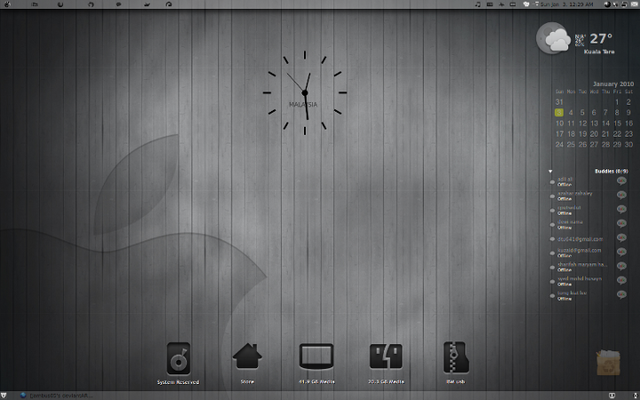Open chat icon for sharifah maryam
The width and height of the screenshot is (640, 400).
tap(621, 266)
